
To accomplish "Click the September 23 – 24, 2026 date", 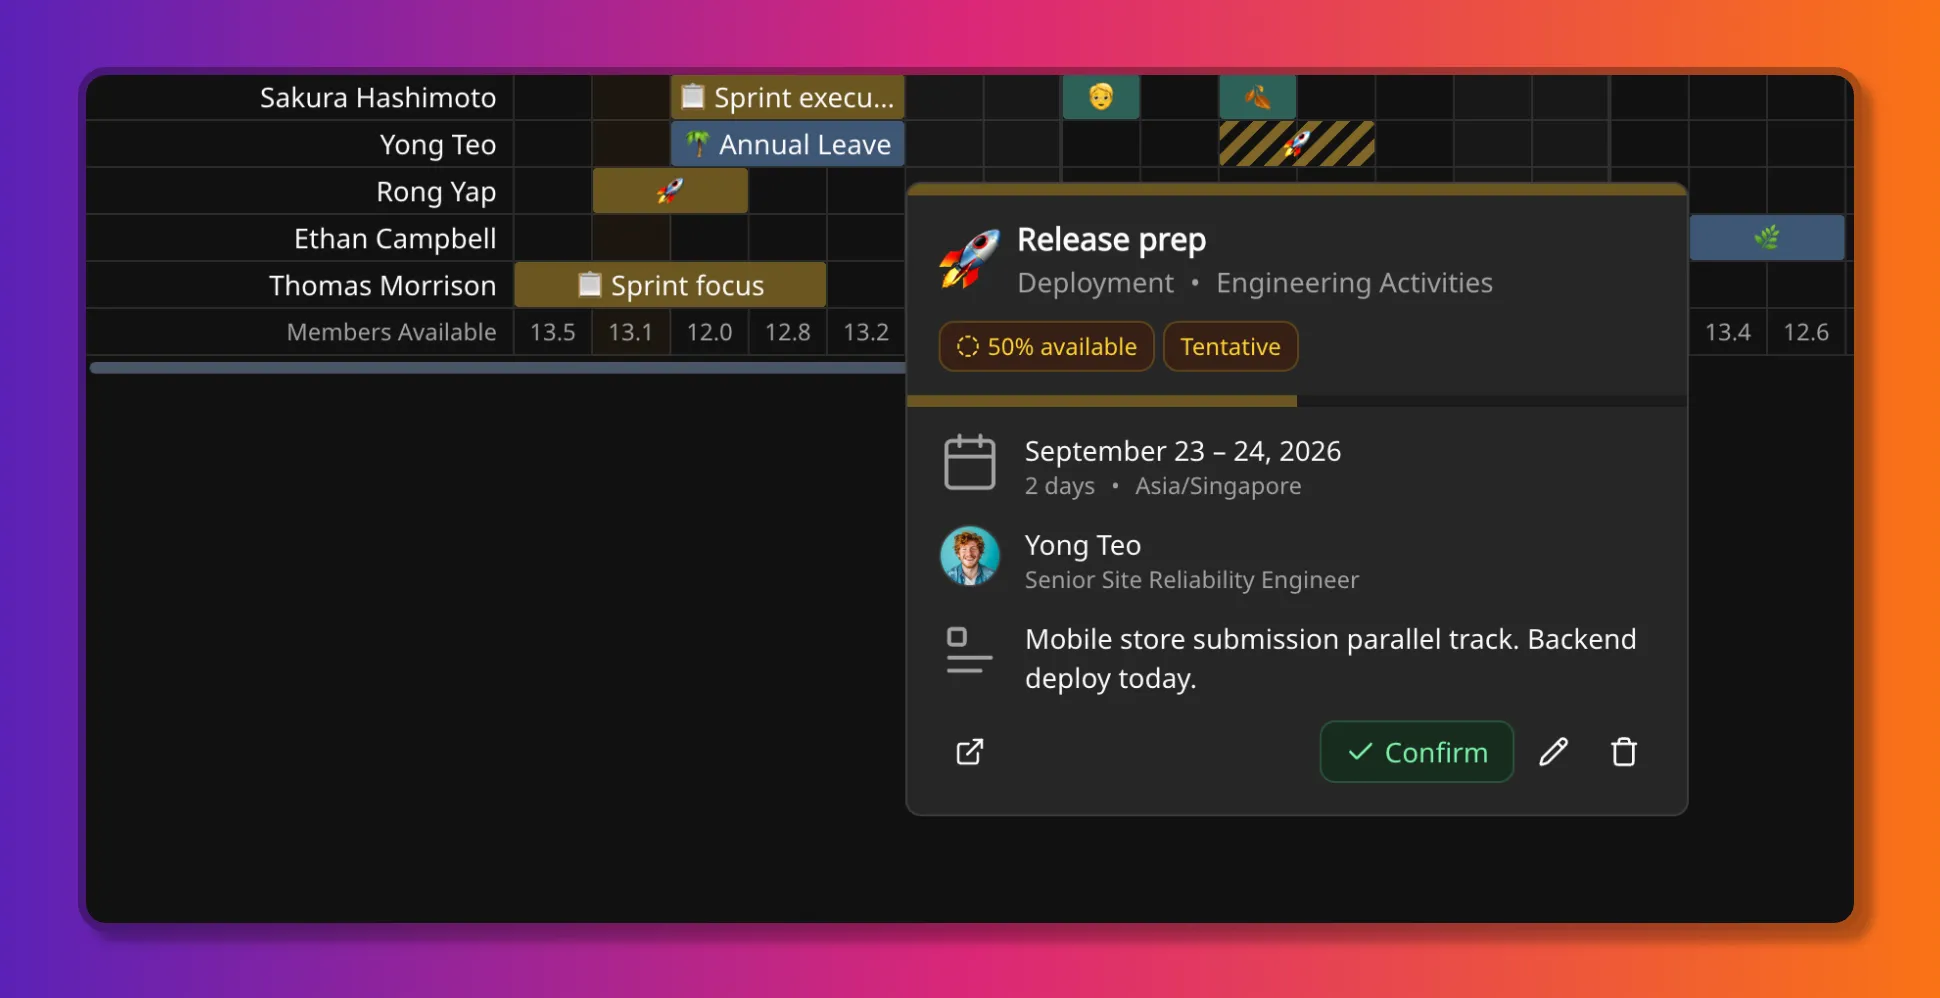I will tap(1183, 451).
